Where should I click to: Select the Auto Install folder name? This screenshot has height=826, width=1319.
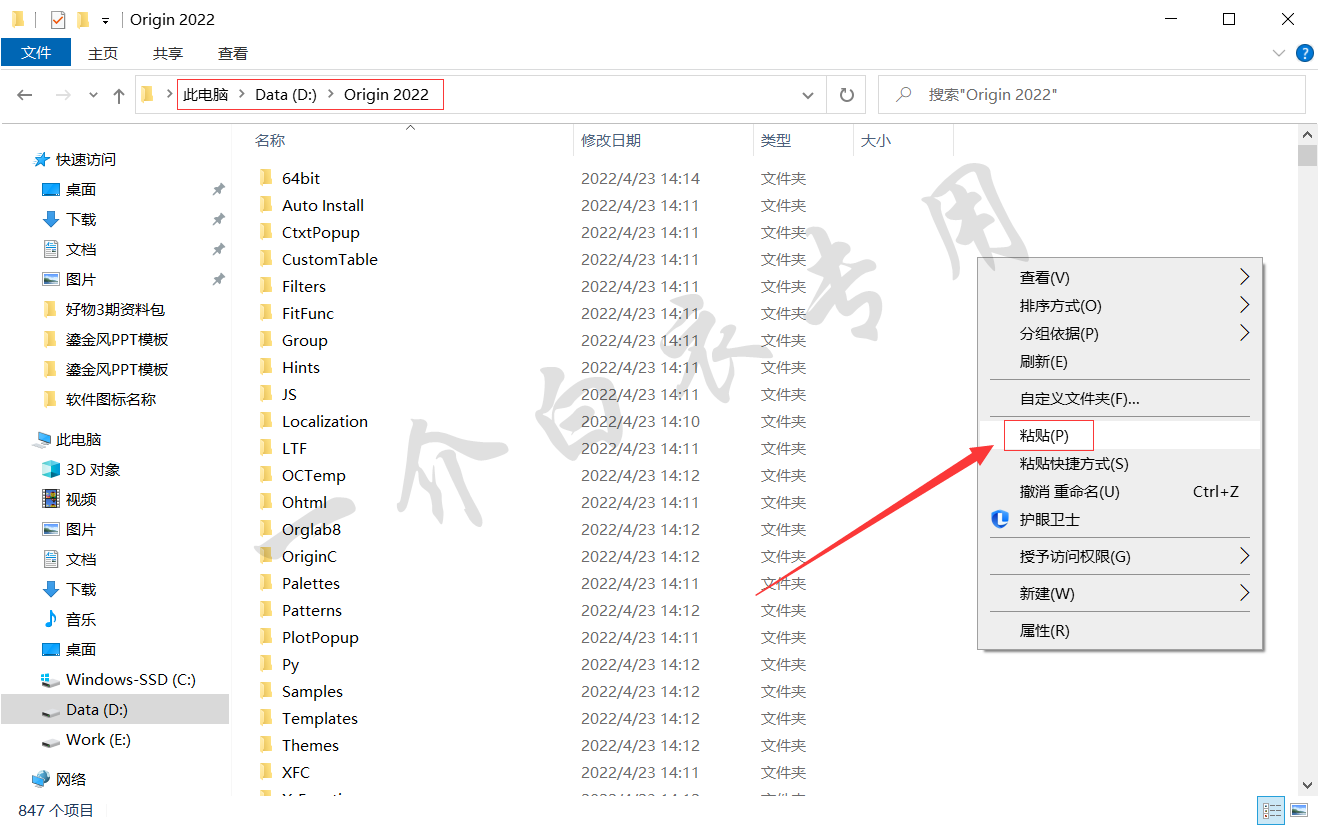pyautogui.click(x=323, y=205)
